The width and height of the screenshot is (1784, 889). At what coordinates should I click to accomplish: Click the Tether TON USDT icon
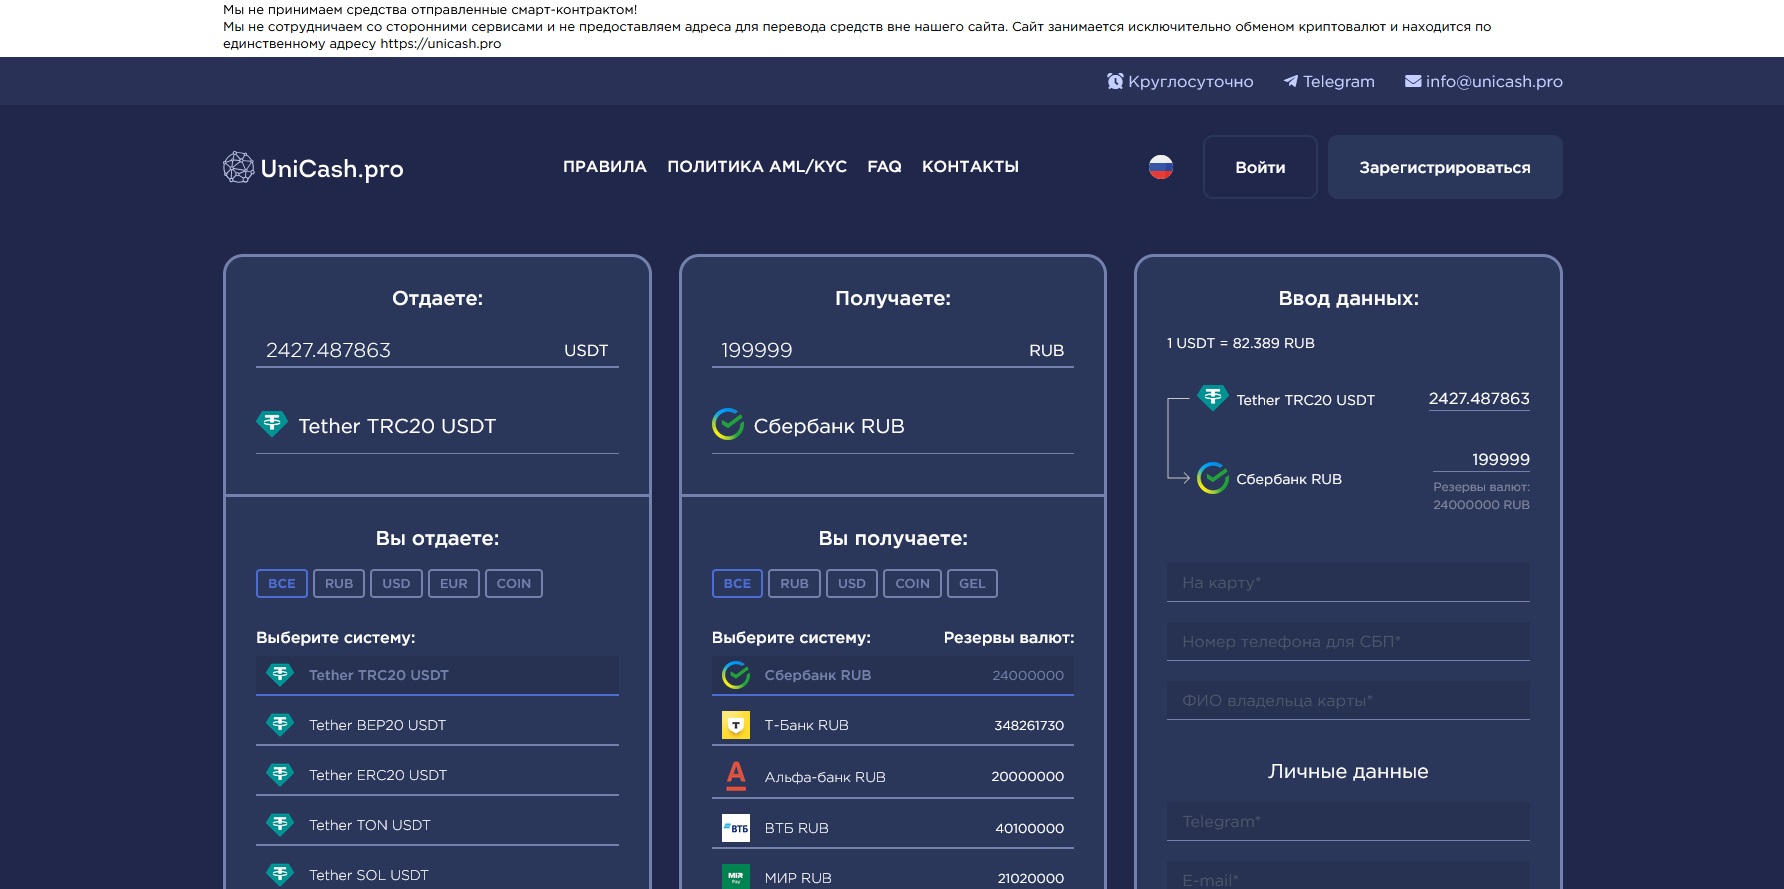[280, 824]
